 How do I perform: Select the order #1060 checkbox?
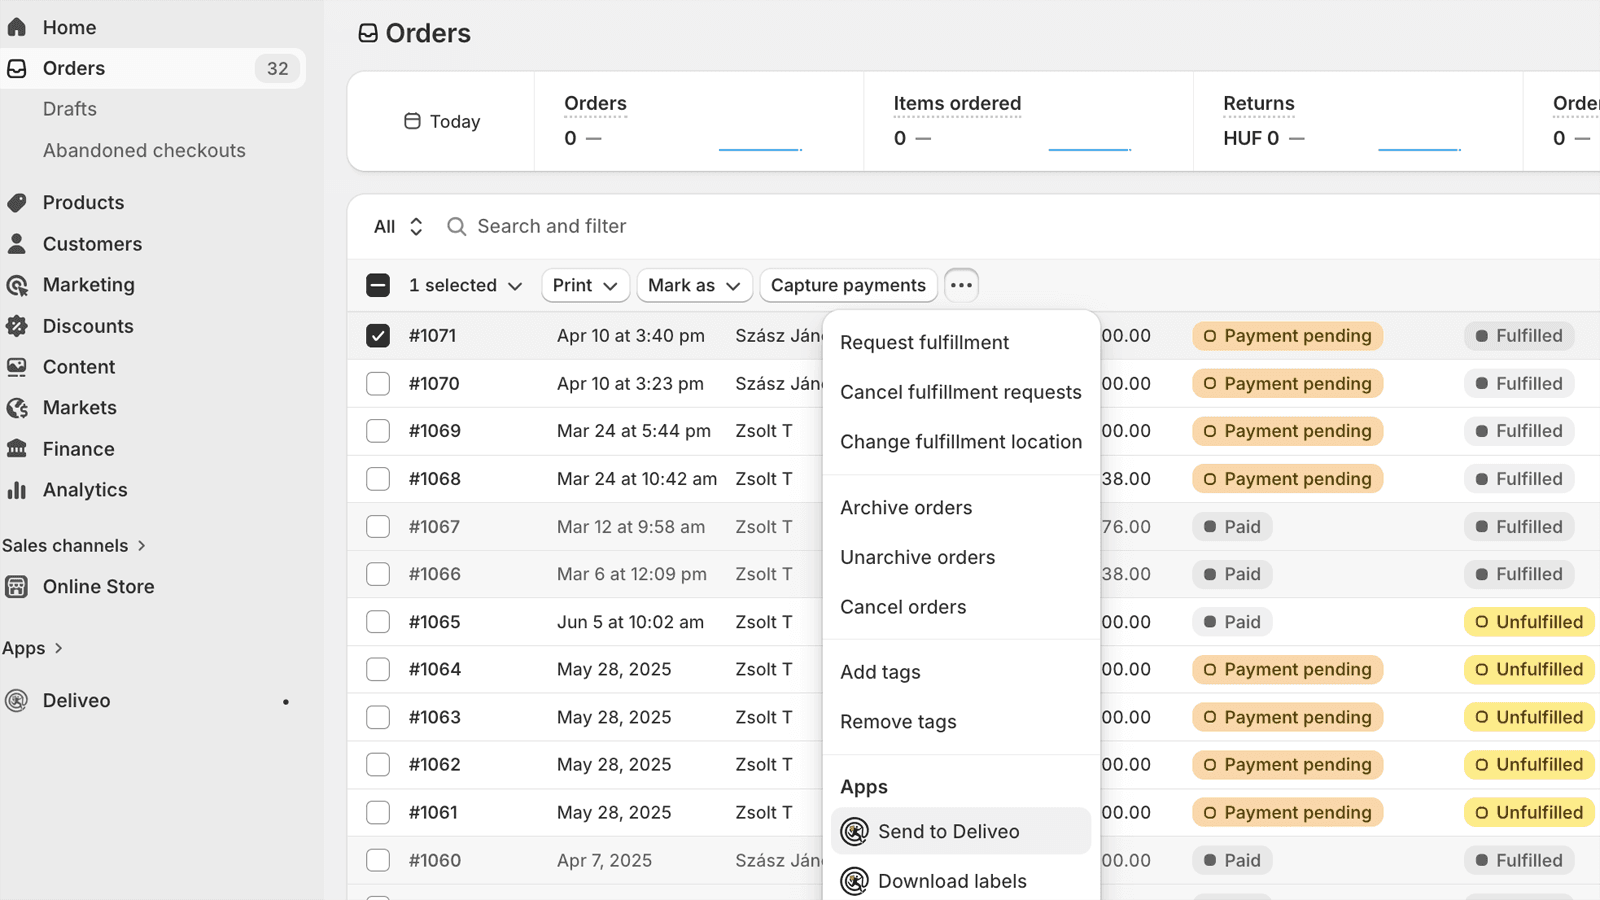point(378,860)
